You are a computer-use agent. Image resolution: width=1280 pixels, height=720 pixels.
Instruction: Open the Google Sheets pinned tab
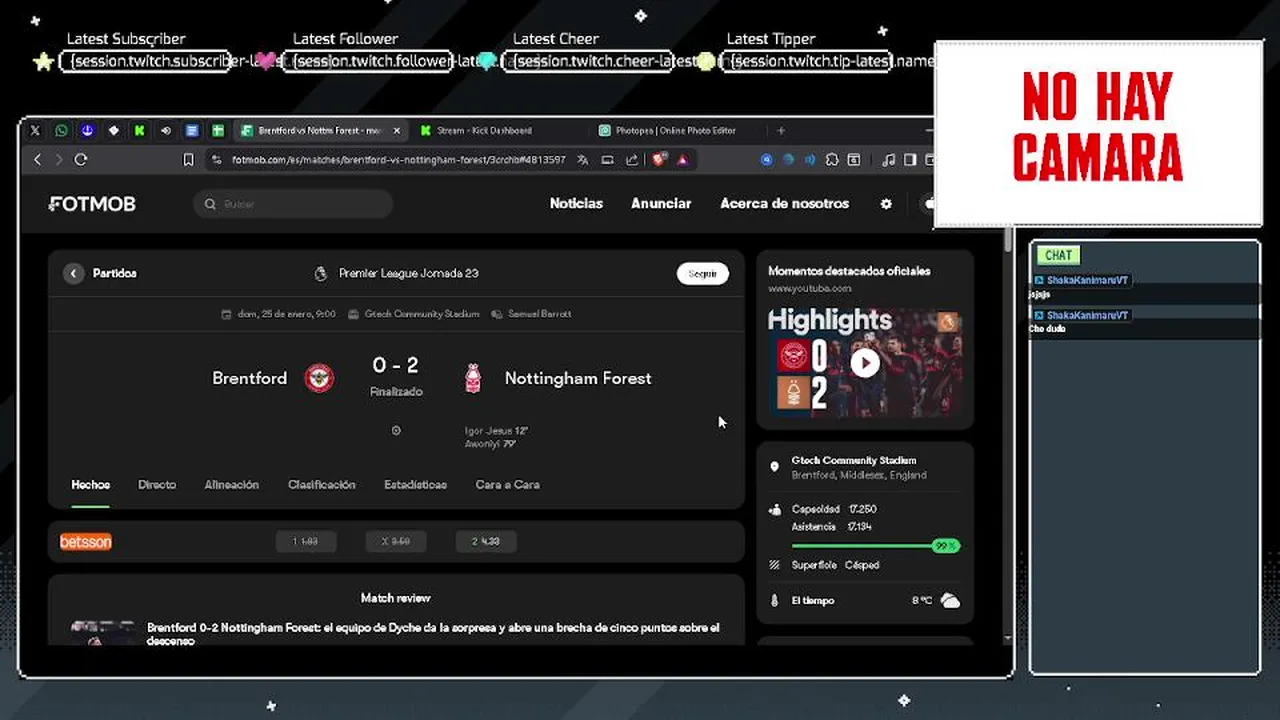click(218, 130)
